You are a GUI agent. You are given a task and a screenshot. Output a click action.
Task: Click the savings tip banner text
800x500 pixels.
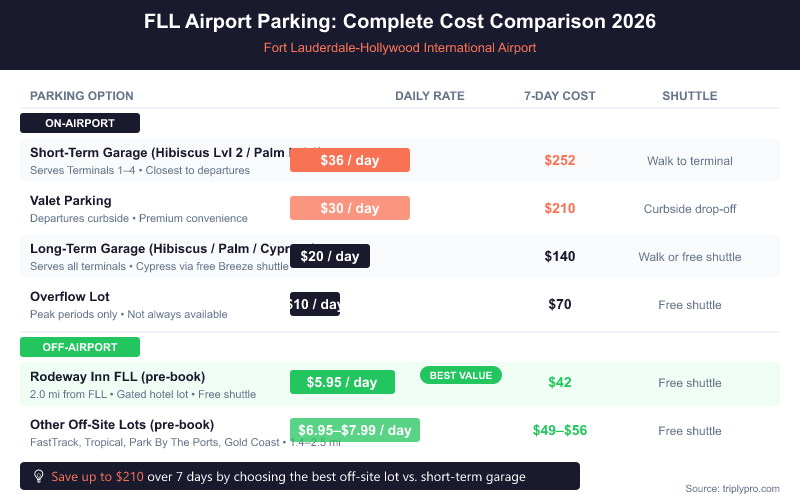[288, 476]
